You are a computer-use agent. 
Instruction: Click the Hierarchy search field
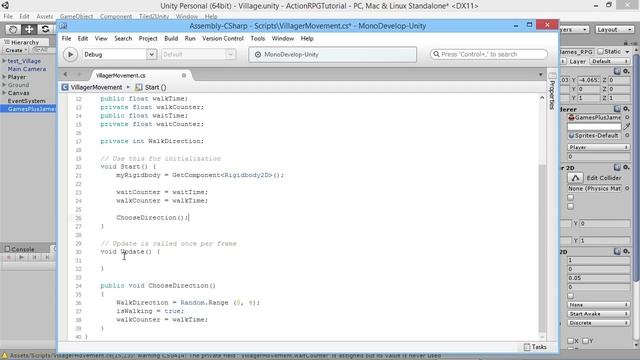43,50
